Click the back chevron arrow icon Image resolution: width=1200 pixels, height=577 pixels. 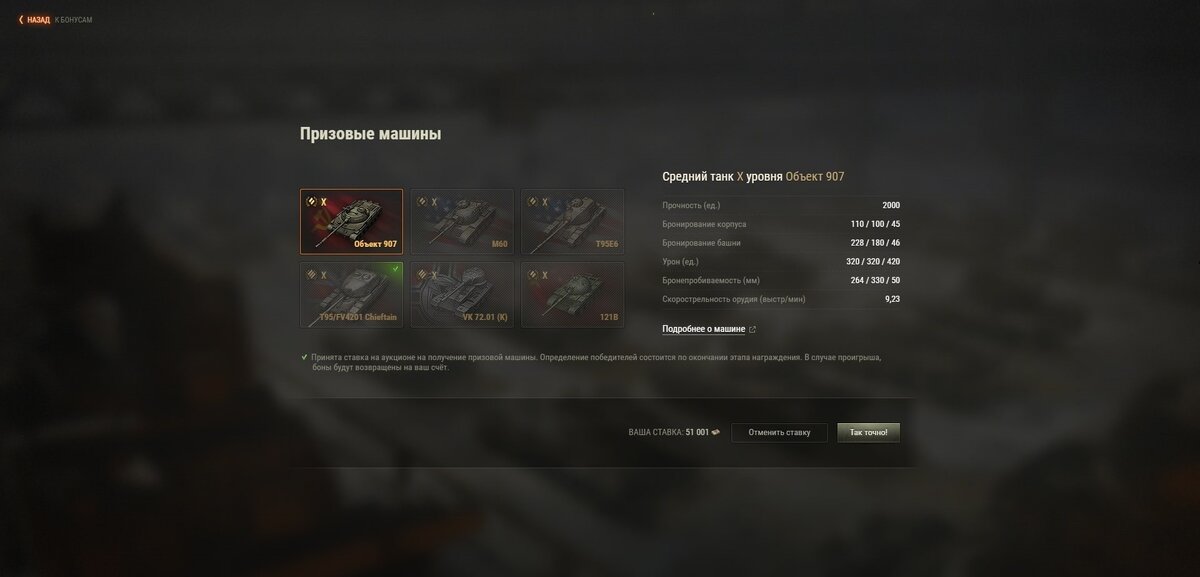pyautogui.click(x=20, y=19)
